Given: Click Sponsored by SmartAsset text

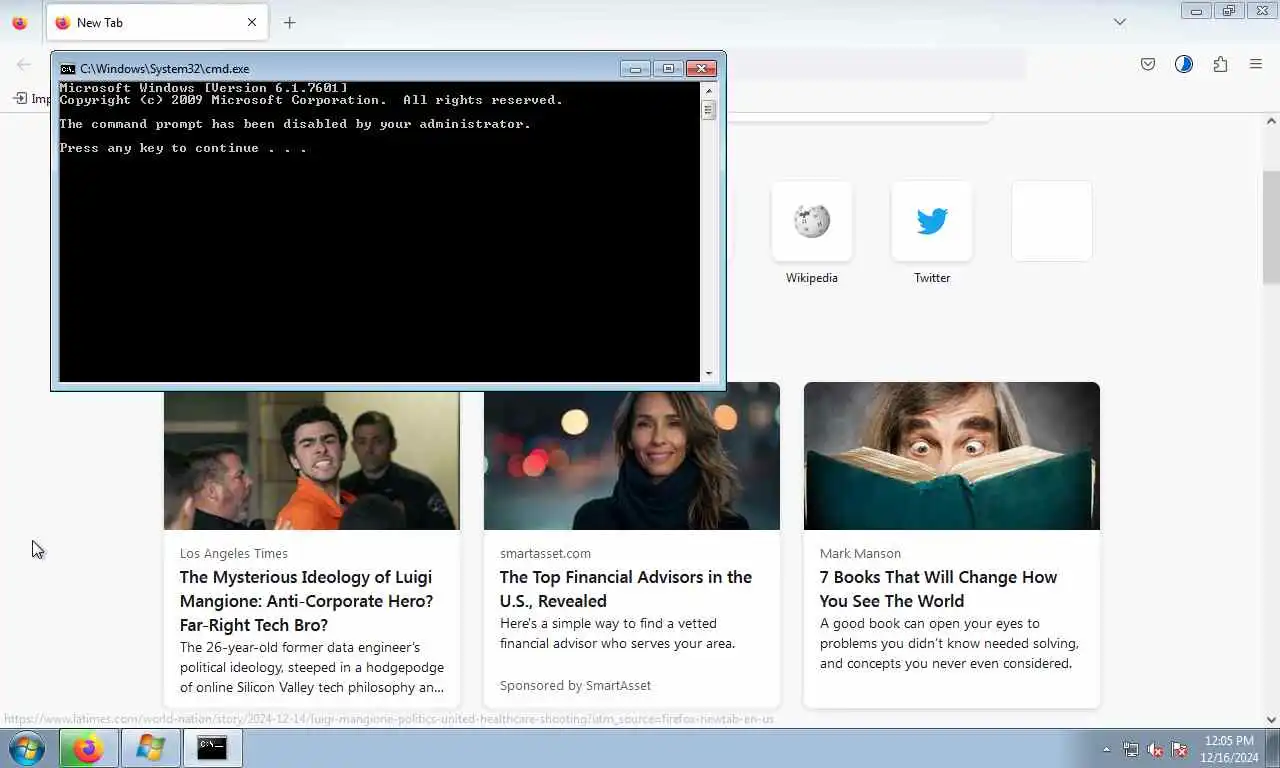Looking at the screenshot, I should pos(575,685).
